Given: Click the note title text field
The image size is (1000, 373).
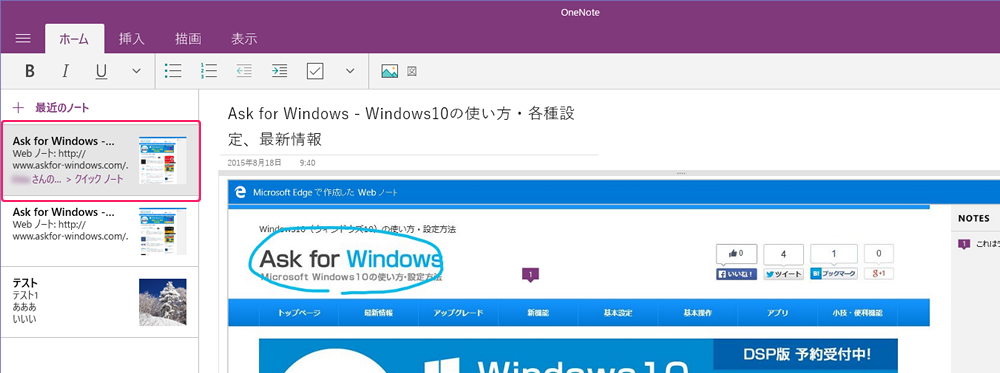Looking at the screenshot, I should [403, 126].
